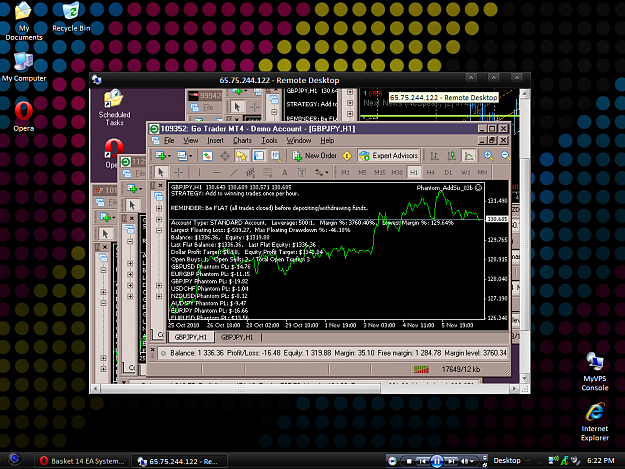Click the zoom out magnifier icon

(505, 156)
